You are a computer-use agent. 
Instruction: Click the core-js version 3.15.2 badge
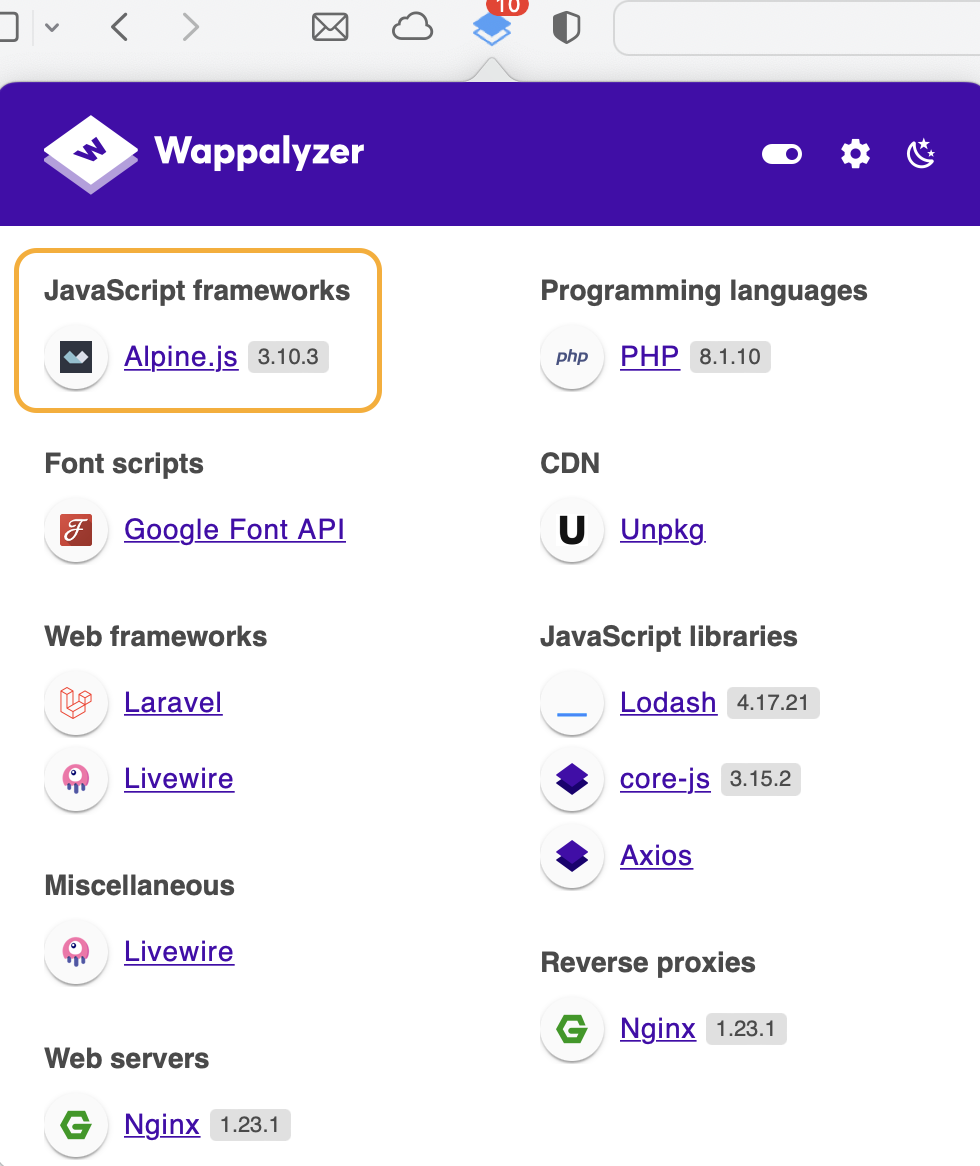(760, 779)
